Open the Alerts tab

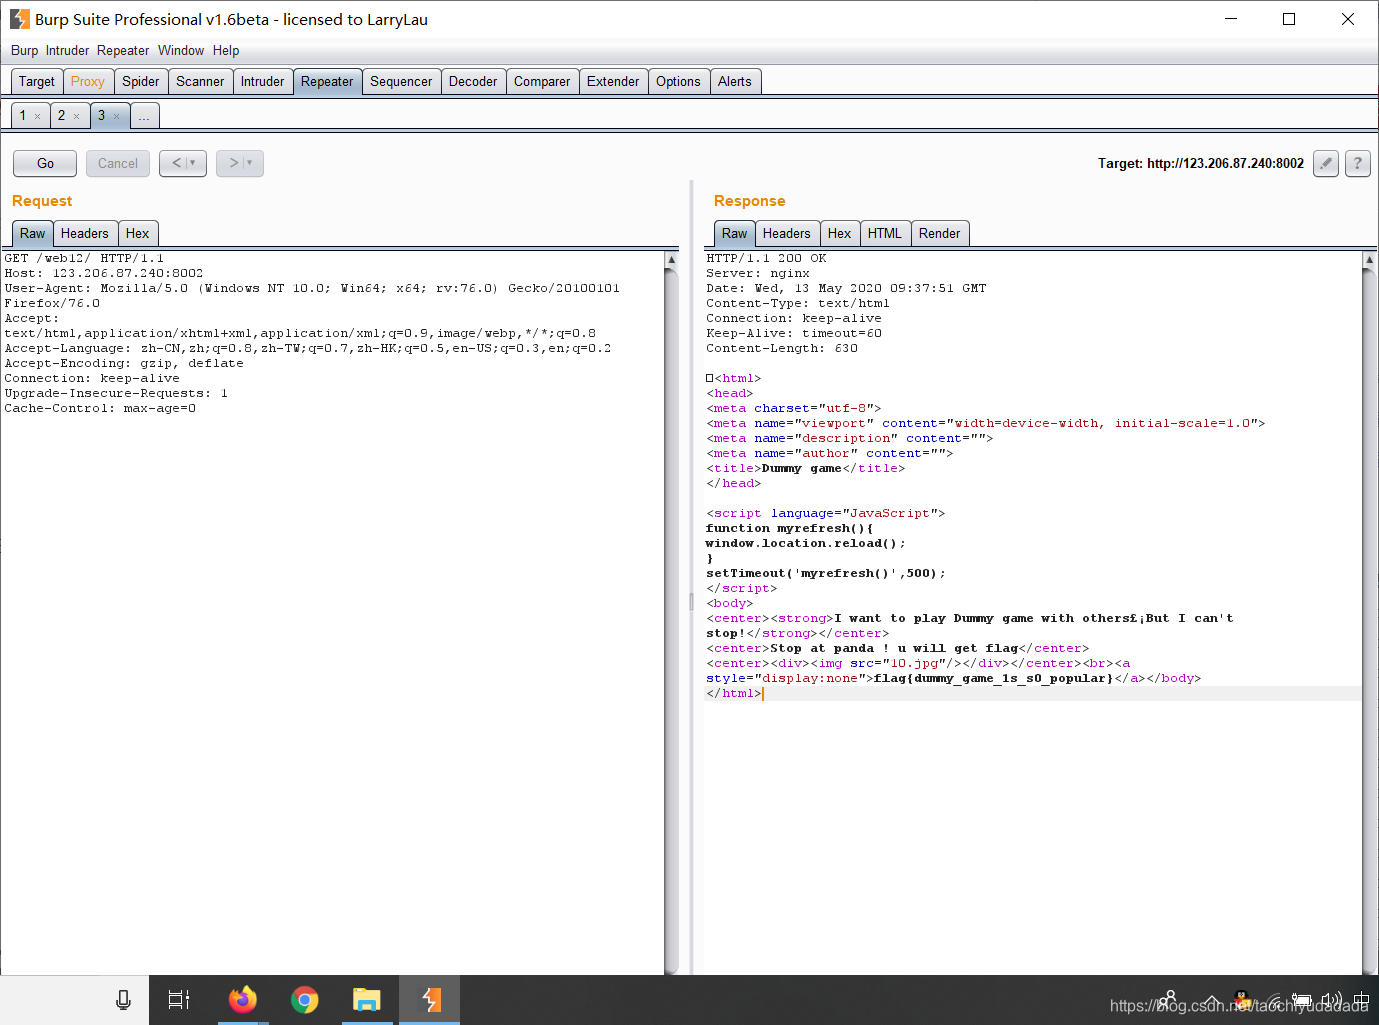click(735, 82)
